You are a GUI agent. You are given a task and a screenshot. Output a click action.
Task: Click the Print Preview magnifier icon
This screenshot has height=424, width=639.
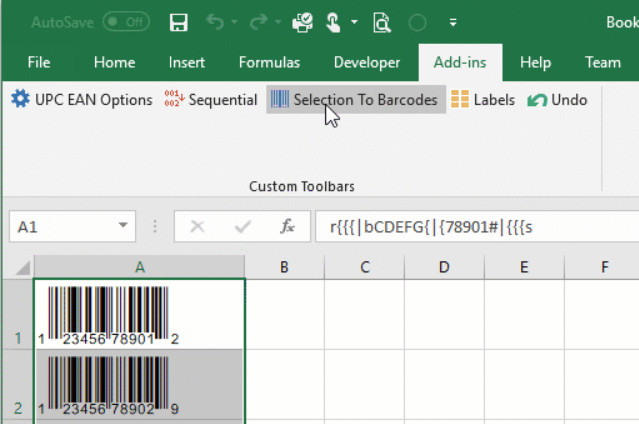[x=382, y=22]
